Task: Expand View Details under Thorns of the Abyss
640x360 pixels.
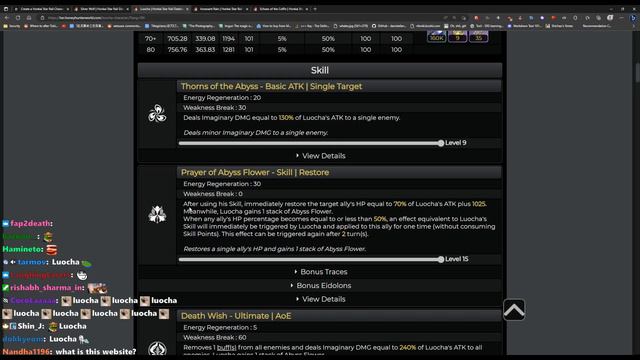Action: click(x=320, y=156)
